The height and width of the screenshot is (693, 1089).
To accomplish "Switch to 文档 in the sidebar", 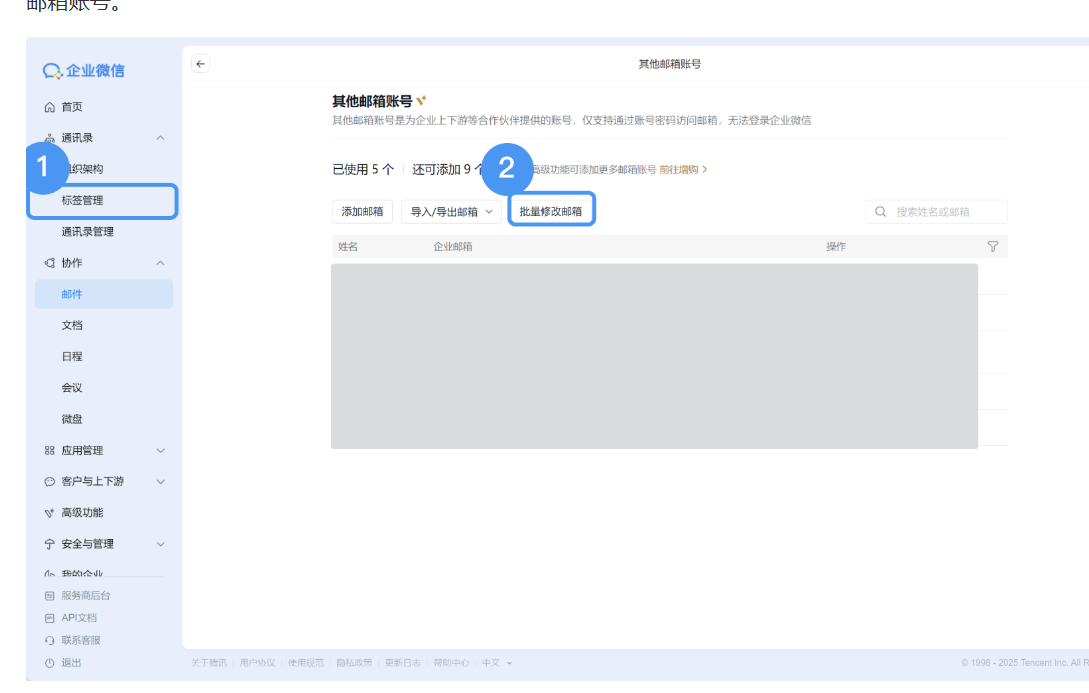I will (x=72, y=324).
